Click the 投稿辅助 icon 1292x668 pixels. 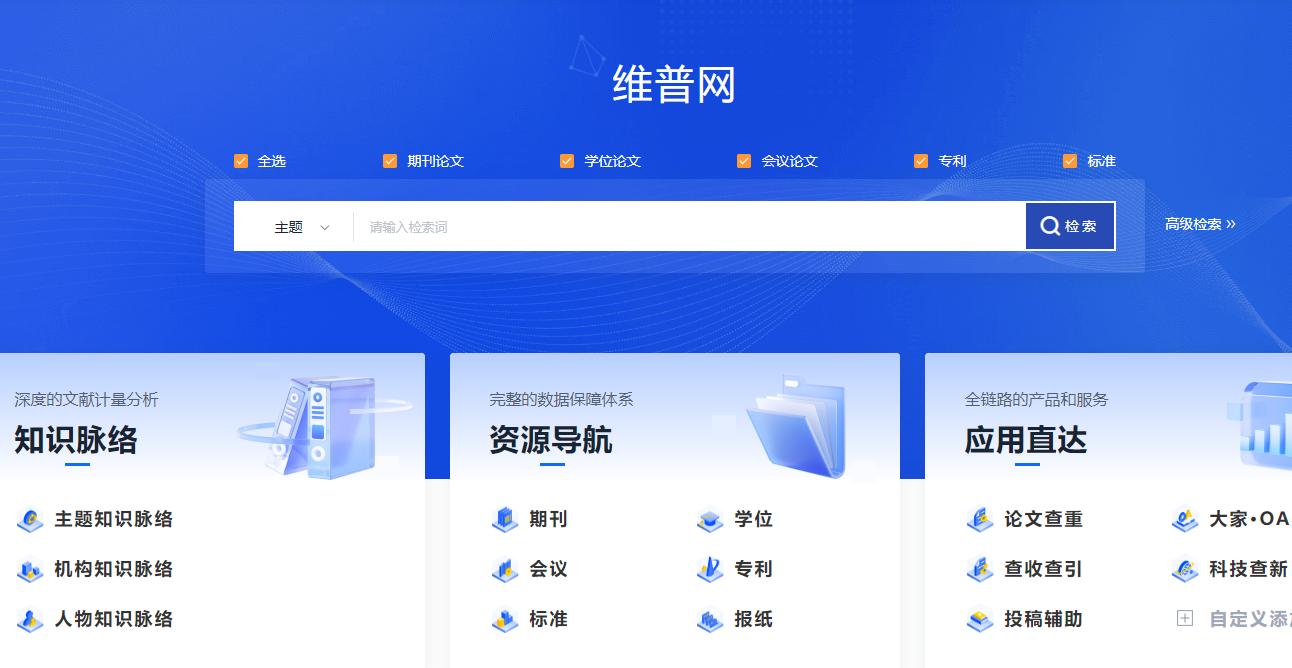tap(980, 620)
